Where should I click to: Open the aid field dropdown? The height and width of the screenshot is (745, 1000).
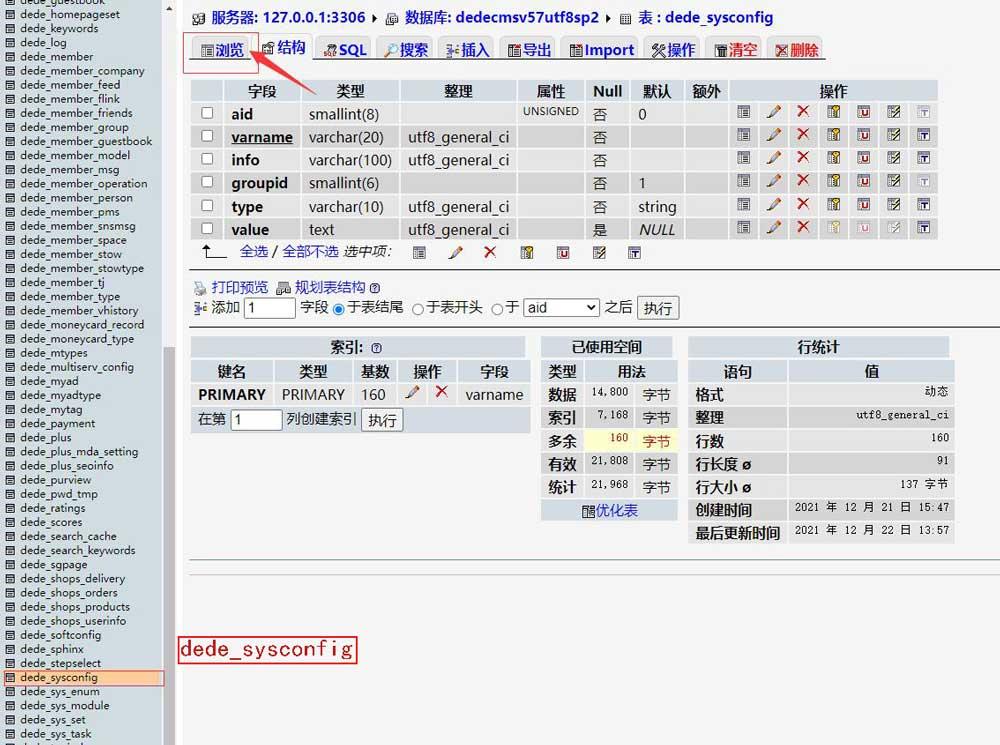point(562,308)
